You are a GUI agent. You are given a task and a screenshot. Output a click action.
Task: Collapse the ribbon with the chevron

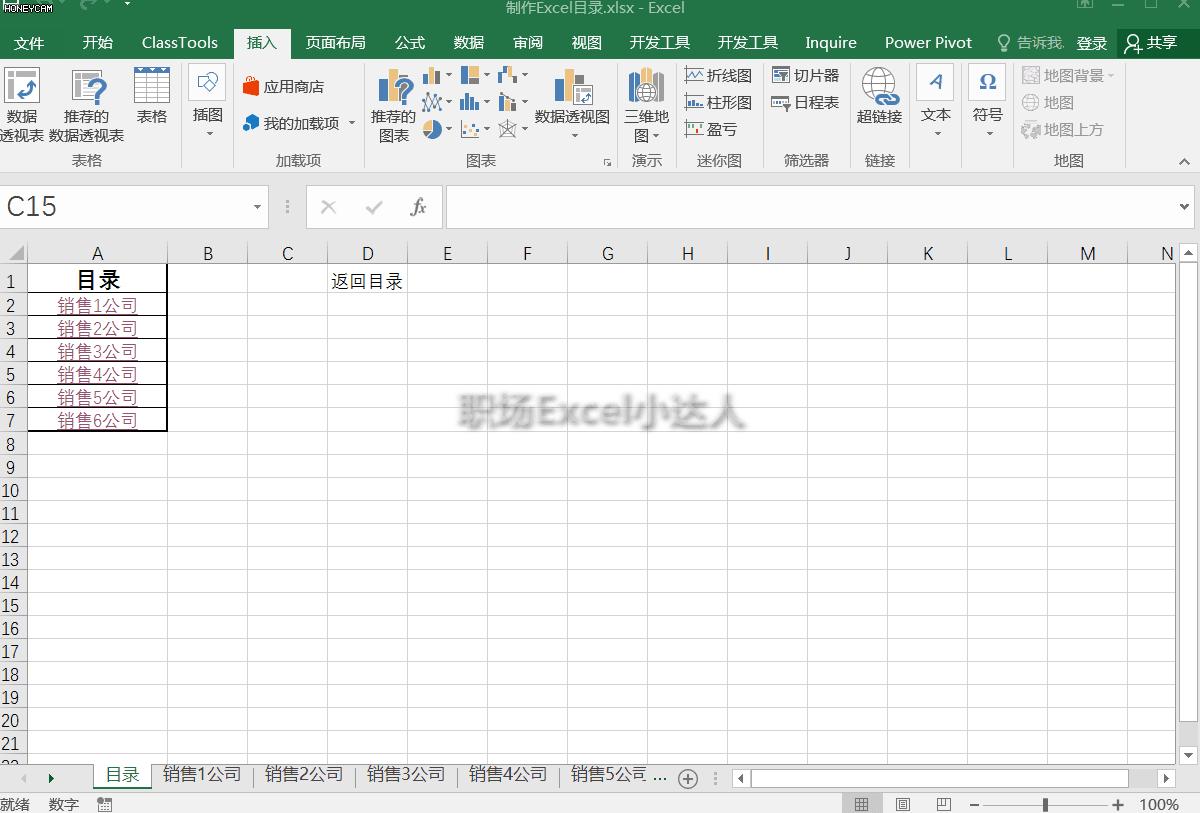pos(1184,161)
